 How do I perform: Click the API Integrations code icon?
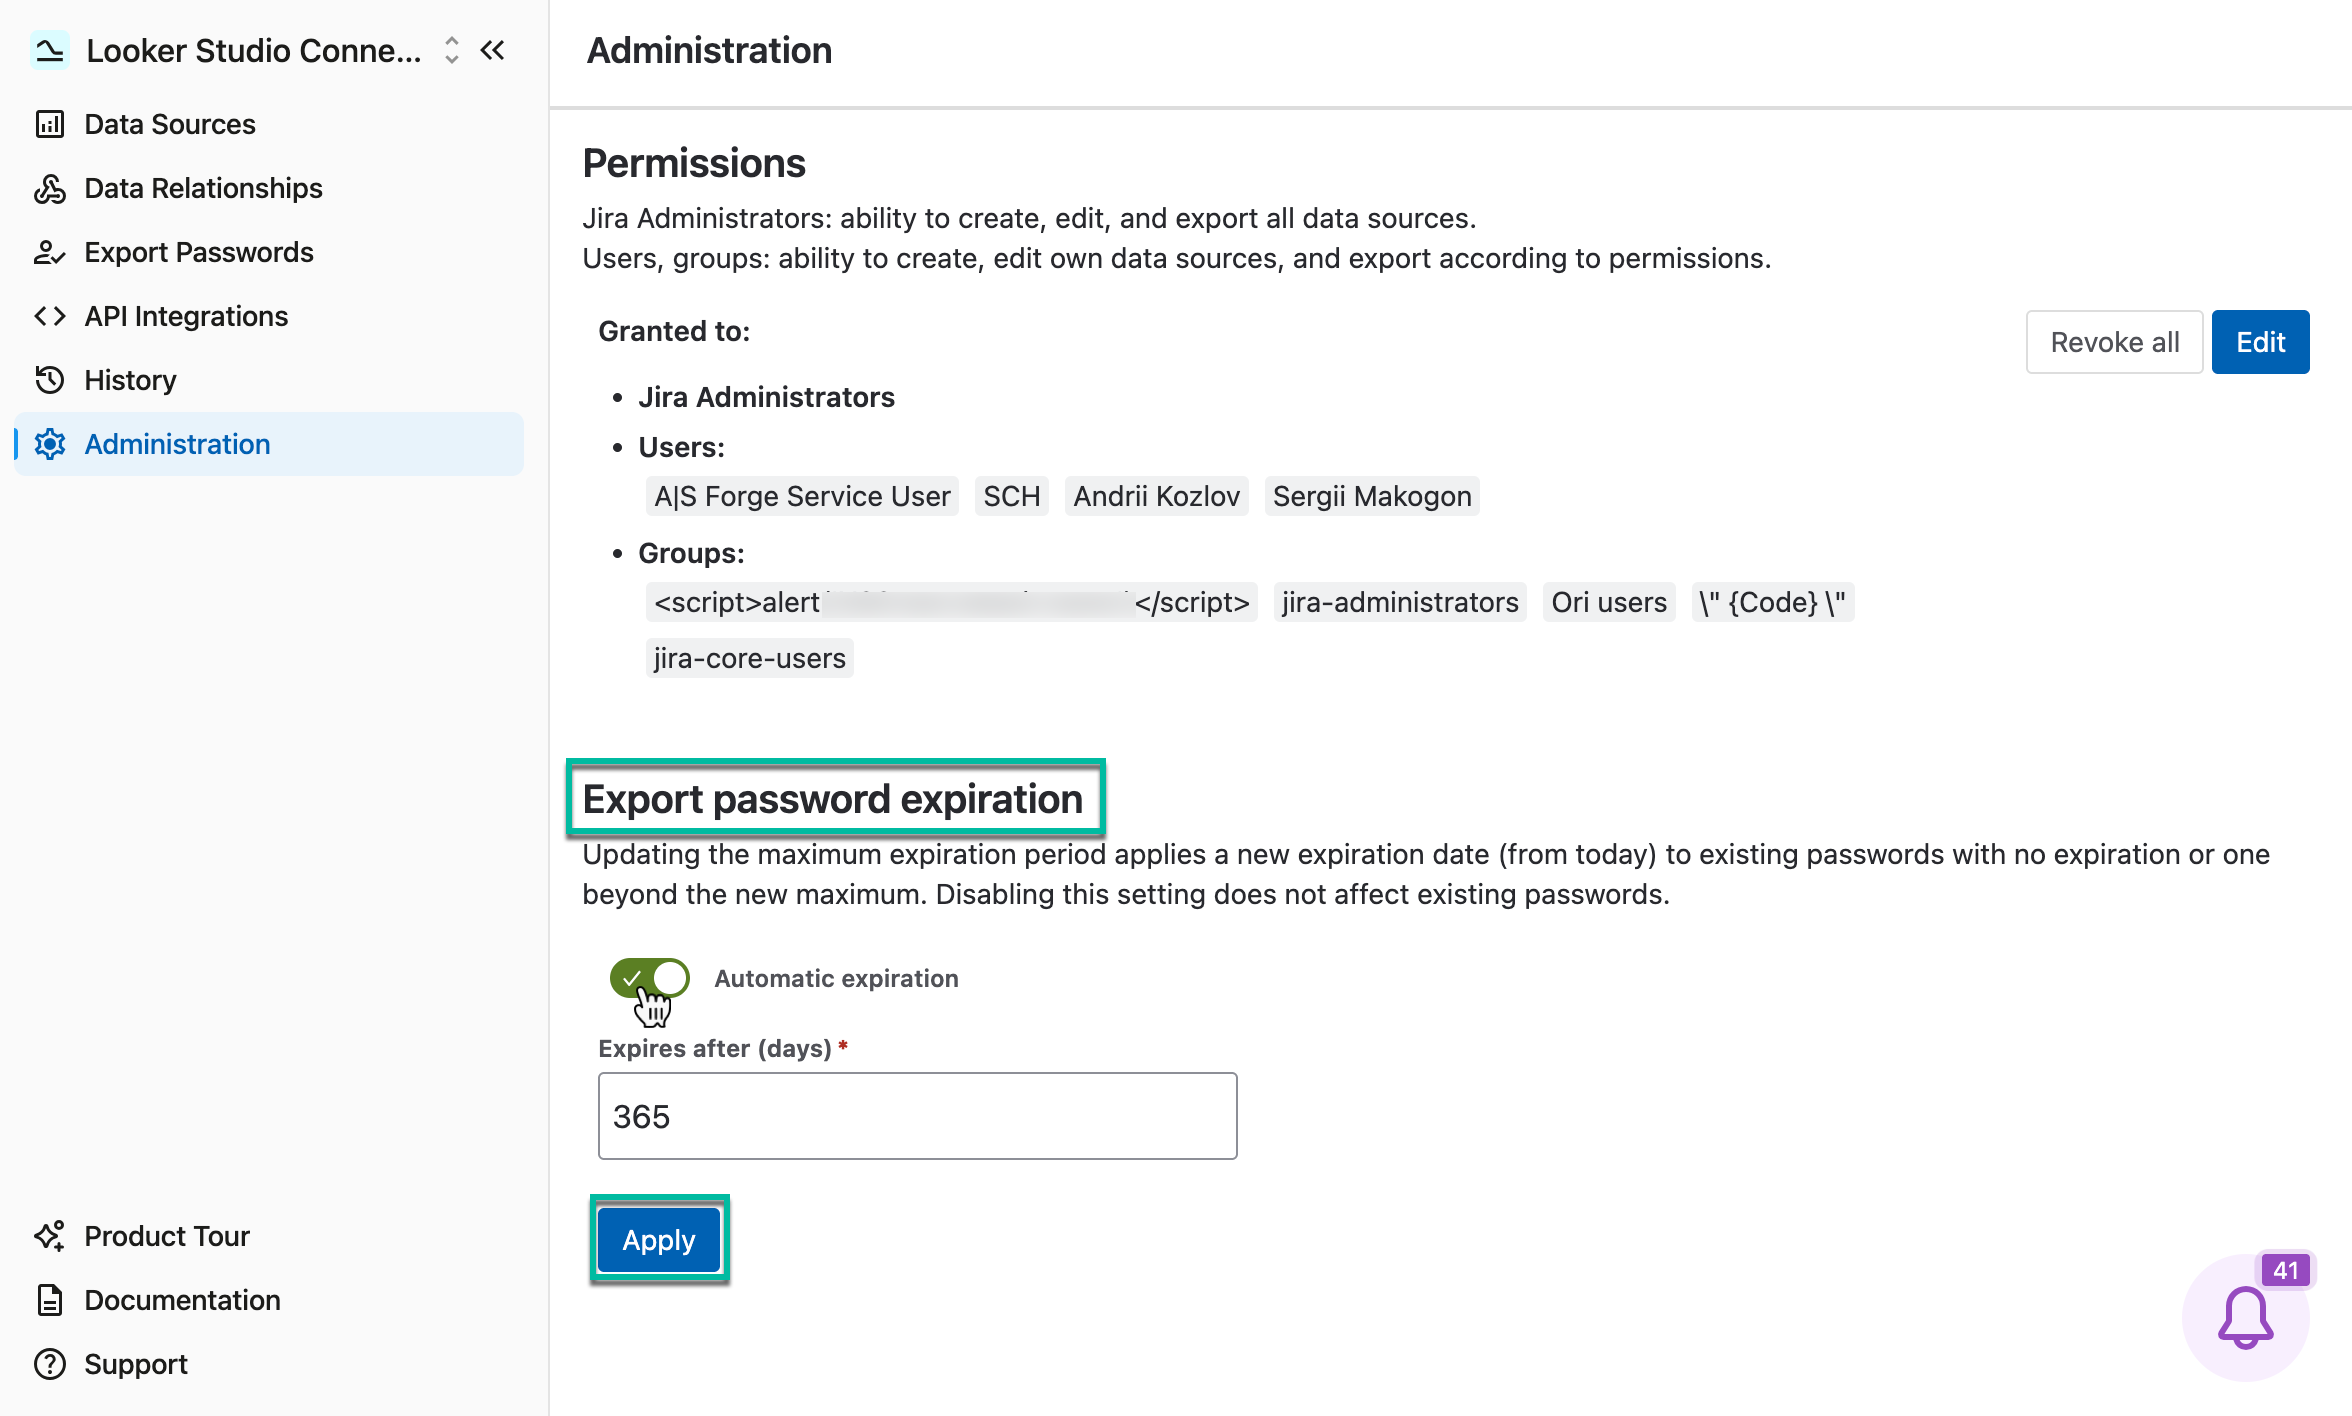click(x=50, y=316)
